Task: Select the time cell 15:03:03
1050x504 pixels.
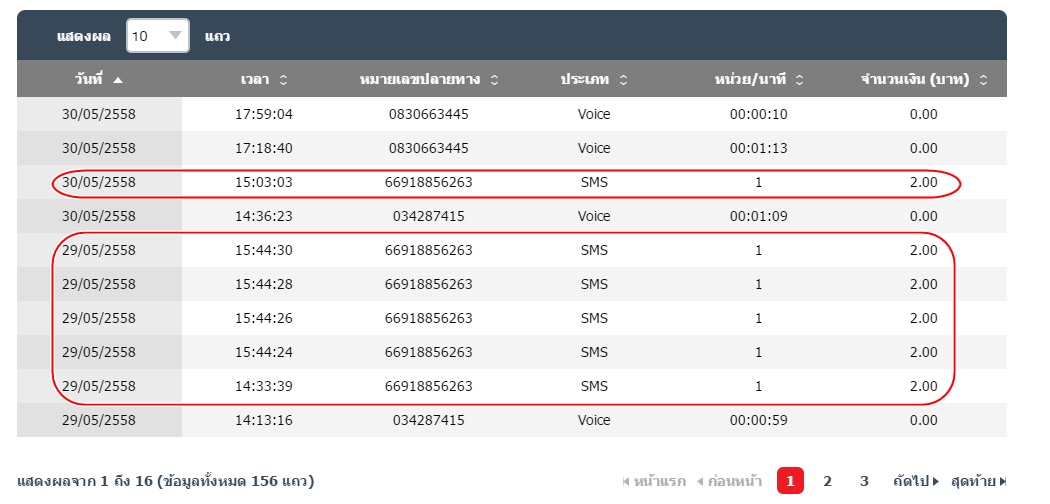Action: [264, 182]
